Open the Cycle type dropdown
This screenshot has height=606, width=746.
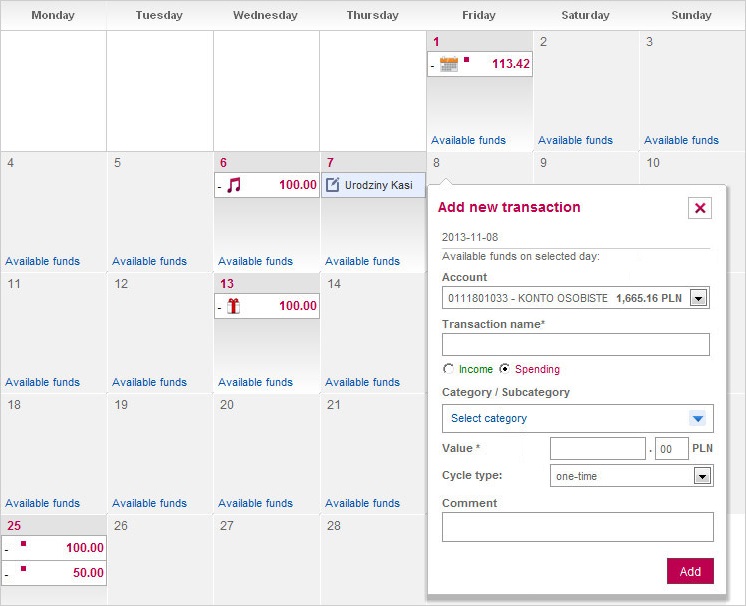click(702, 476)
